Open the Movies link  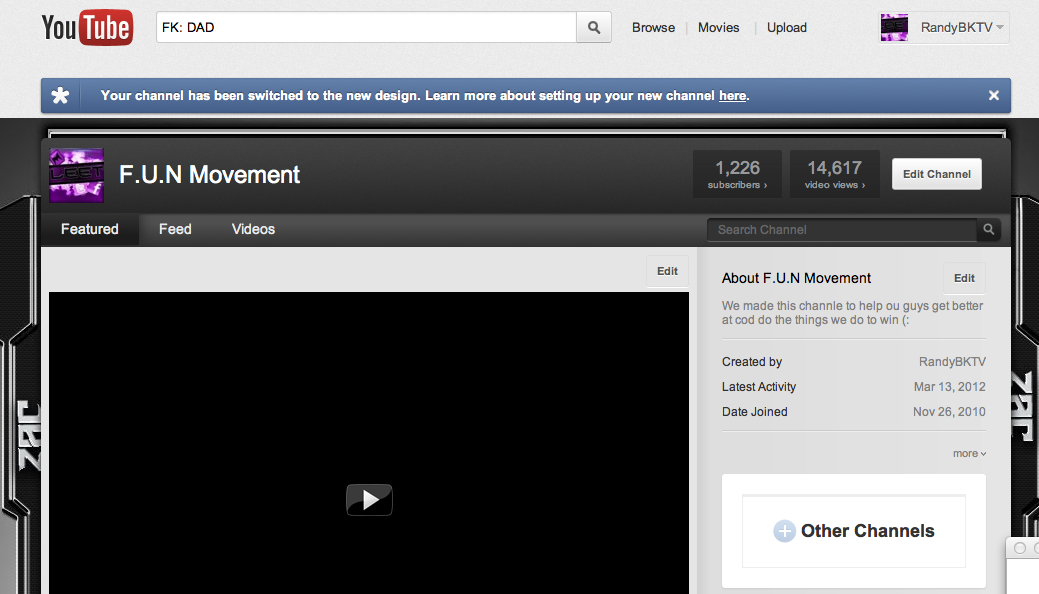[718, 28]
